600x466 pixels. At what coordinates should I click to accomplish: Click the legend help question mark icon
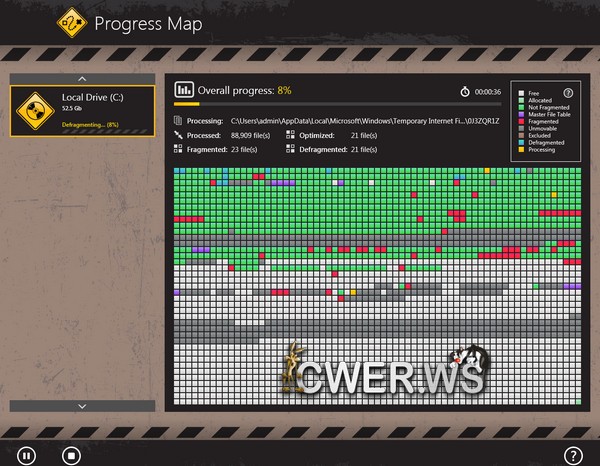point(568,92)
